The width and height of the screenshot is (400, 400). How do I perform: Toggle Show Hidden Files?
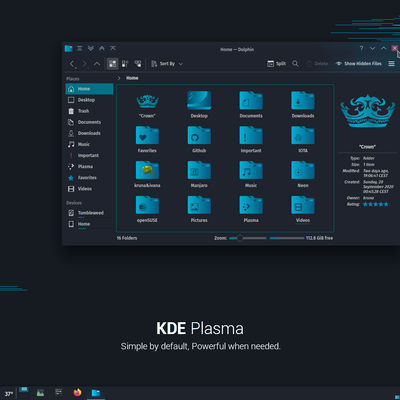pos(358,64)
